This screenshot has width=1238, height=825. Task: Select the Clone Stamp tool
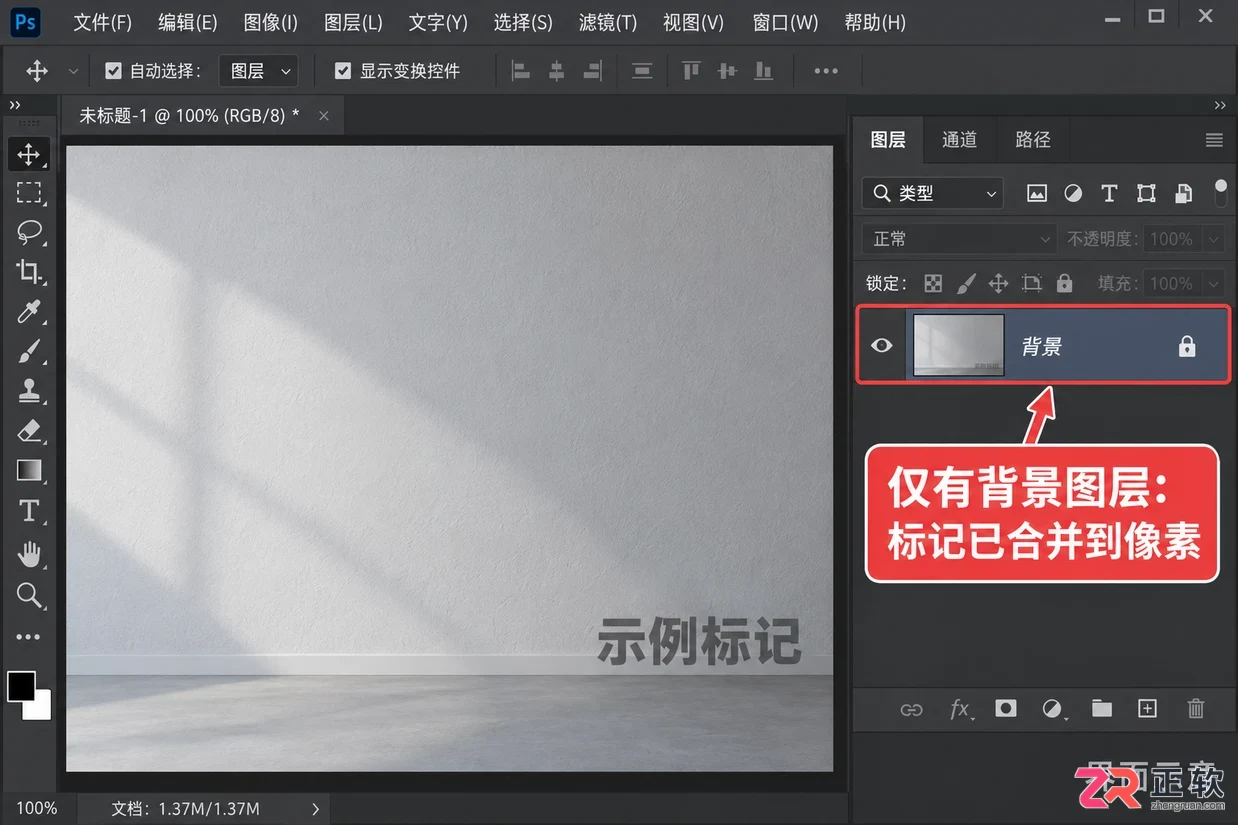point(29,391)
